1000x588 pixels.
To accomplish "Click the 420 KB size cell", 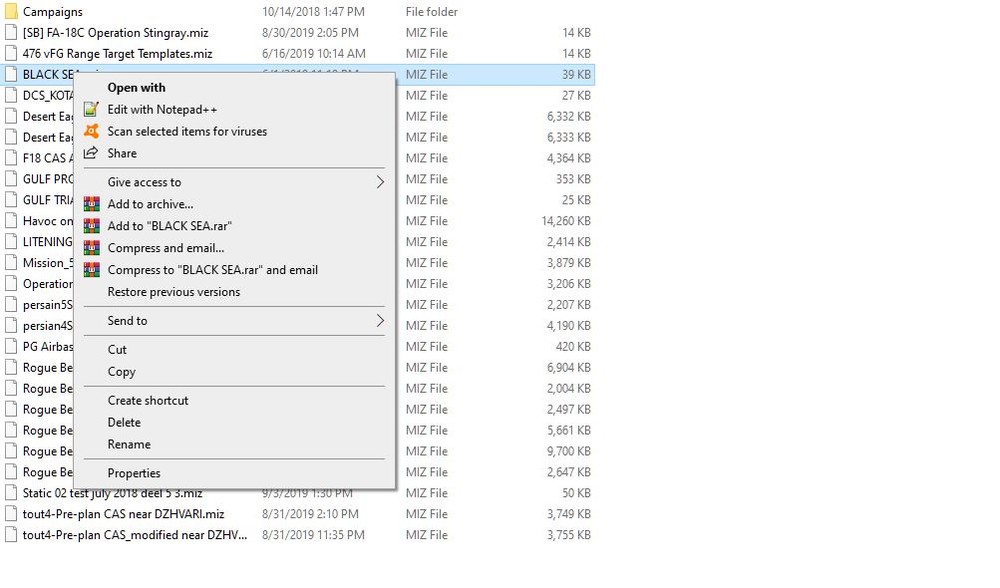I will pos(573,347).
